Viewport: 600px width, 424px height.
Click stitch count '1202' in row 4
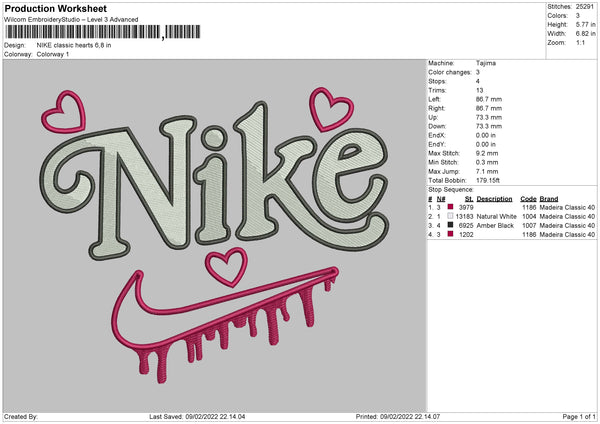pos(466,235)
